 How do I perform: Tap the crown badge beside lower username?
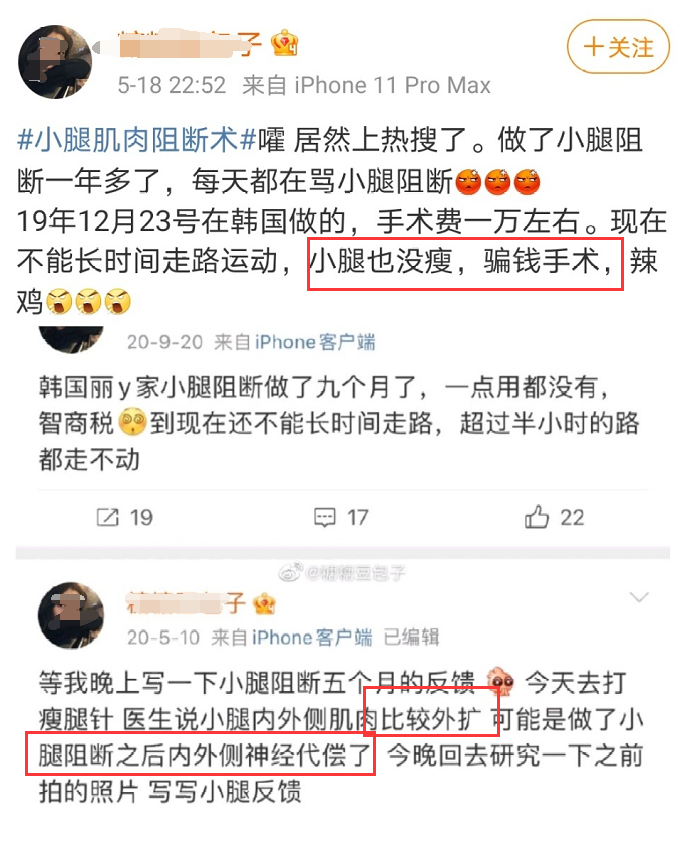pos(264,602)
